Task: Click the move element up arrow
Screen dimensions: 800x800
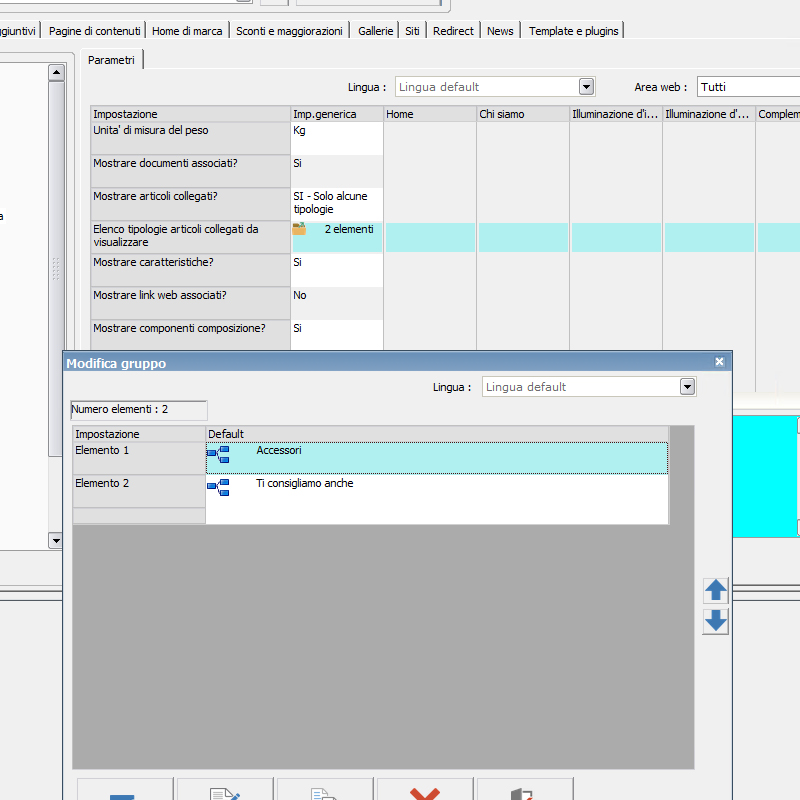Action: pyautogui.click(x=715, y=591)
